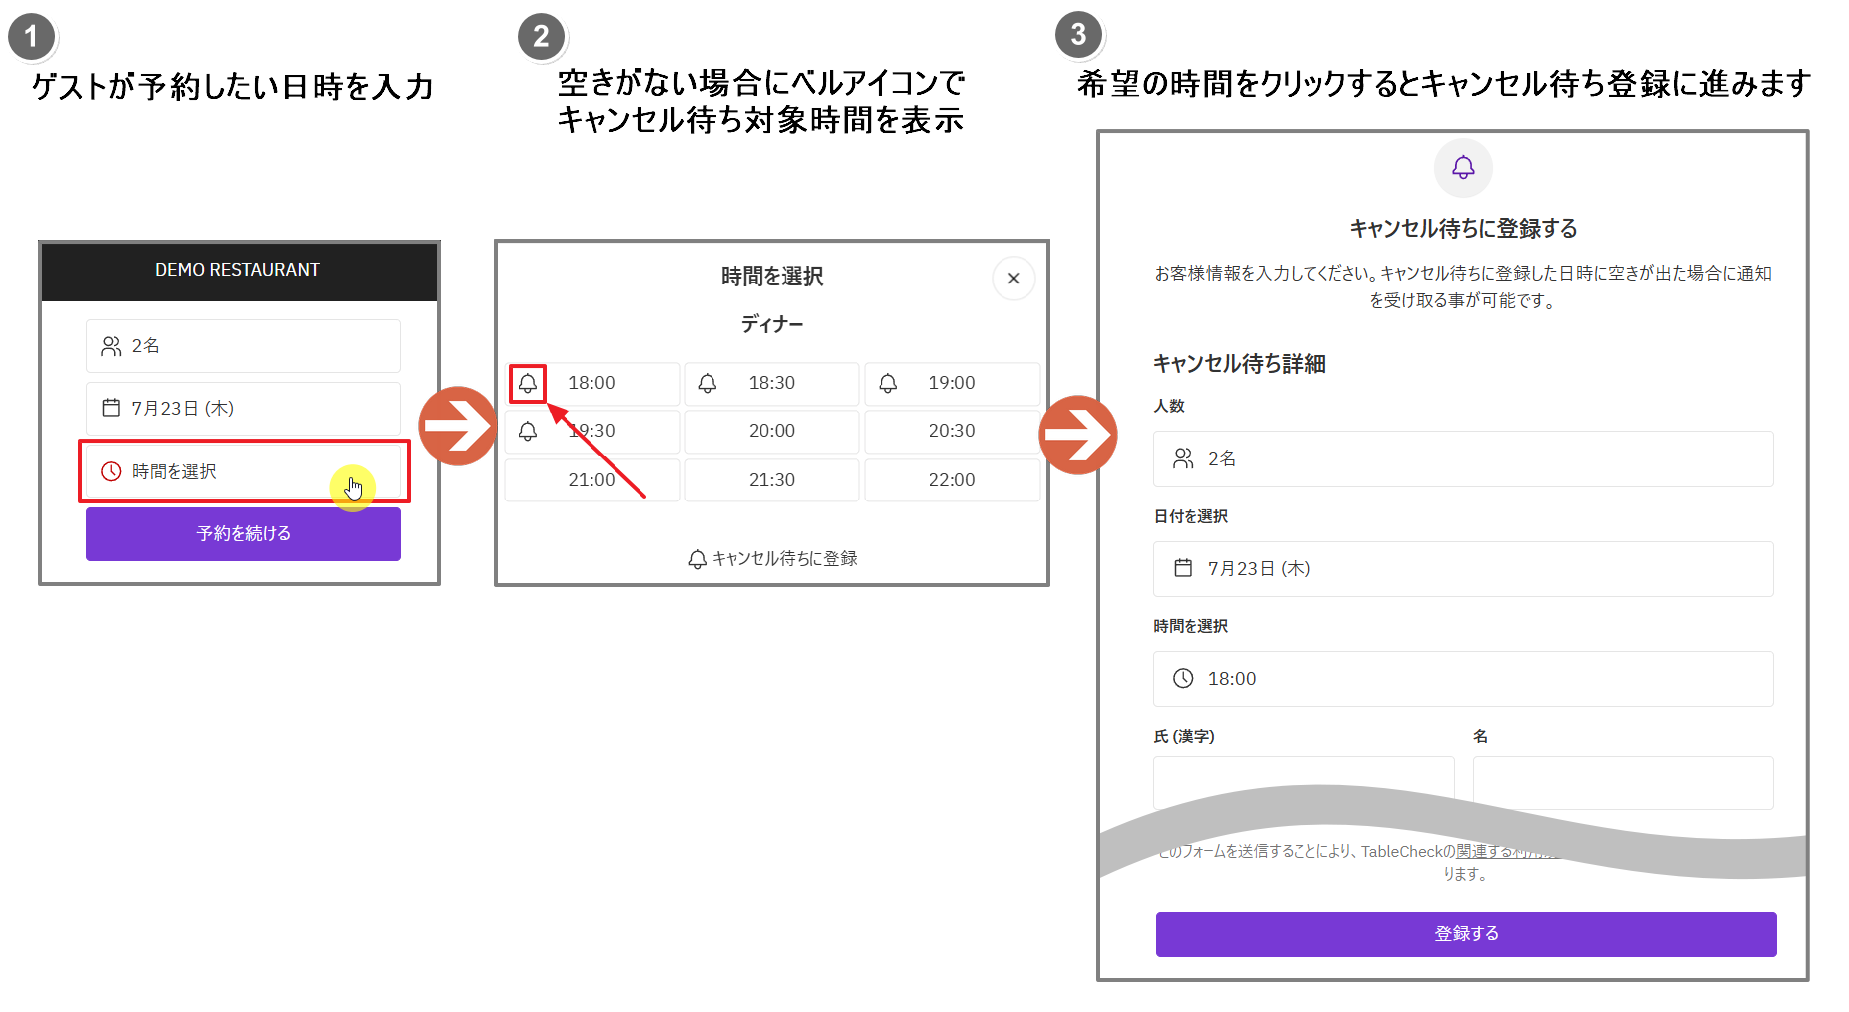Click calendar icon in DEMO RESTAURANT date field
1849x1012 pixels.
click(111, 408)
